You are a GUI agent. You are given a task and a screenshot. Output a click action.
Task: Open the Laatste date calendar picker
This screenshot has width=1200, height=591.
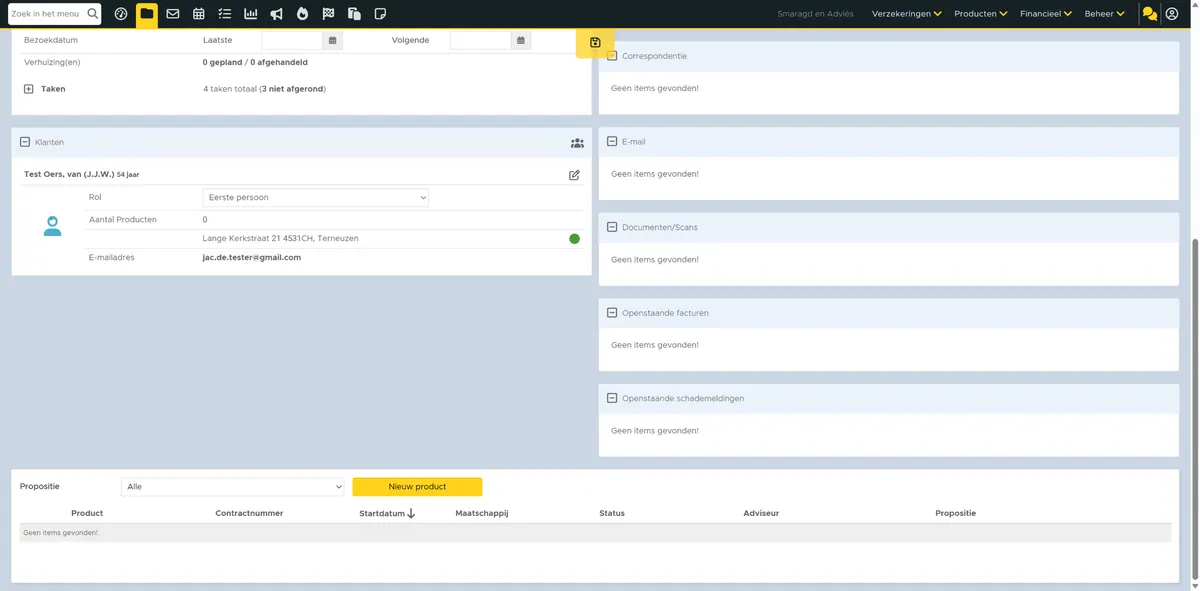coord(333,41)
